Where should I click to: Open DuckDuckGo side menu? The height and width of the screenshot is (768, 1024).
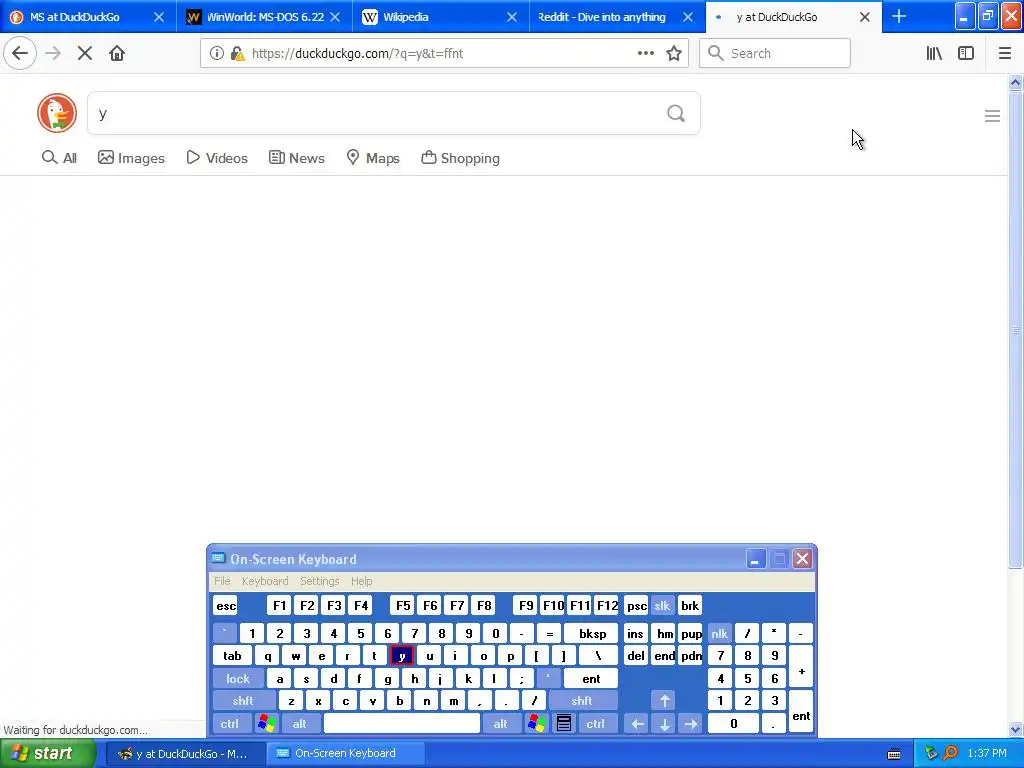click(992, 116)
